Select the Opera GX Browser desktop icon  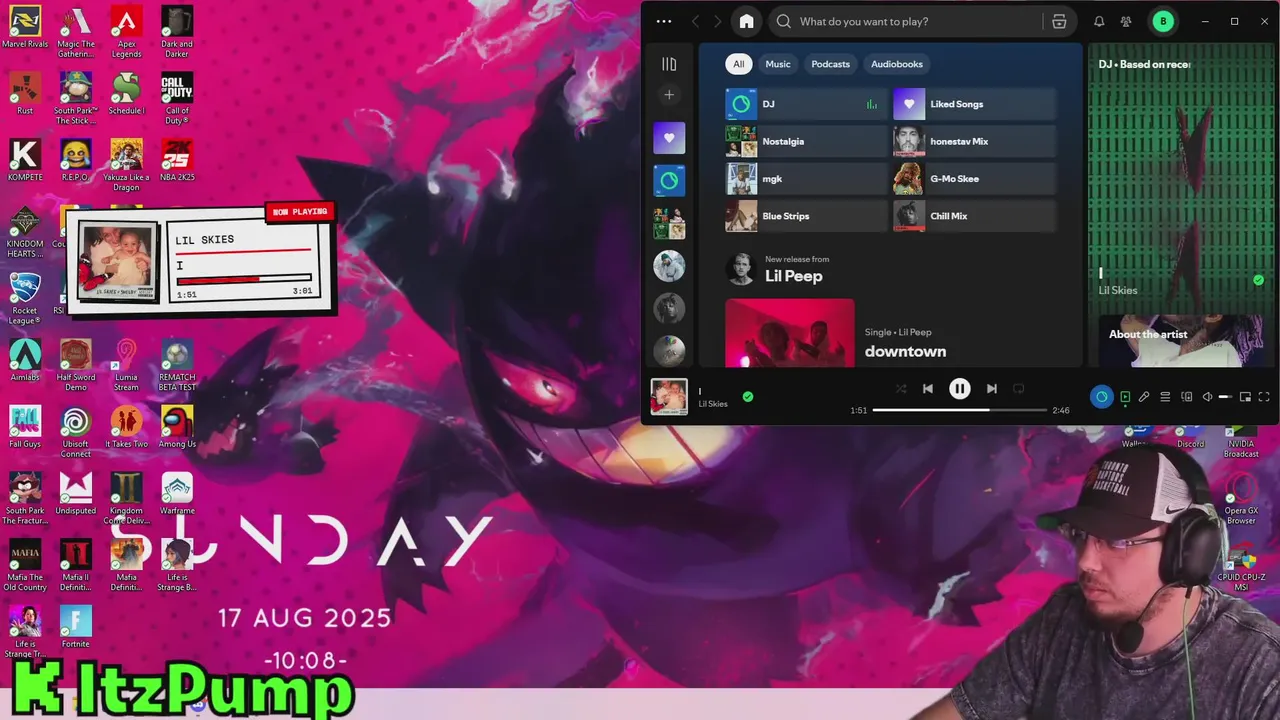coord(1241,499)
